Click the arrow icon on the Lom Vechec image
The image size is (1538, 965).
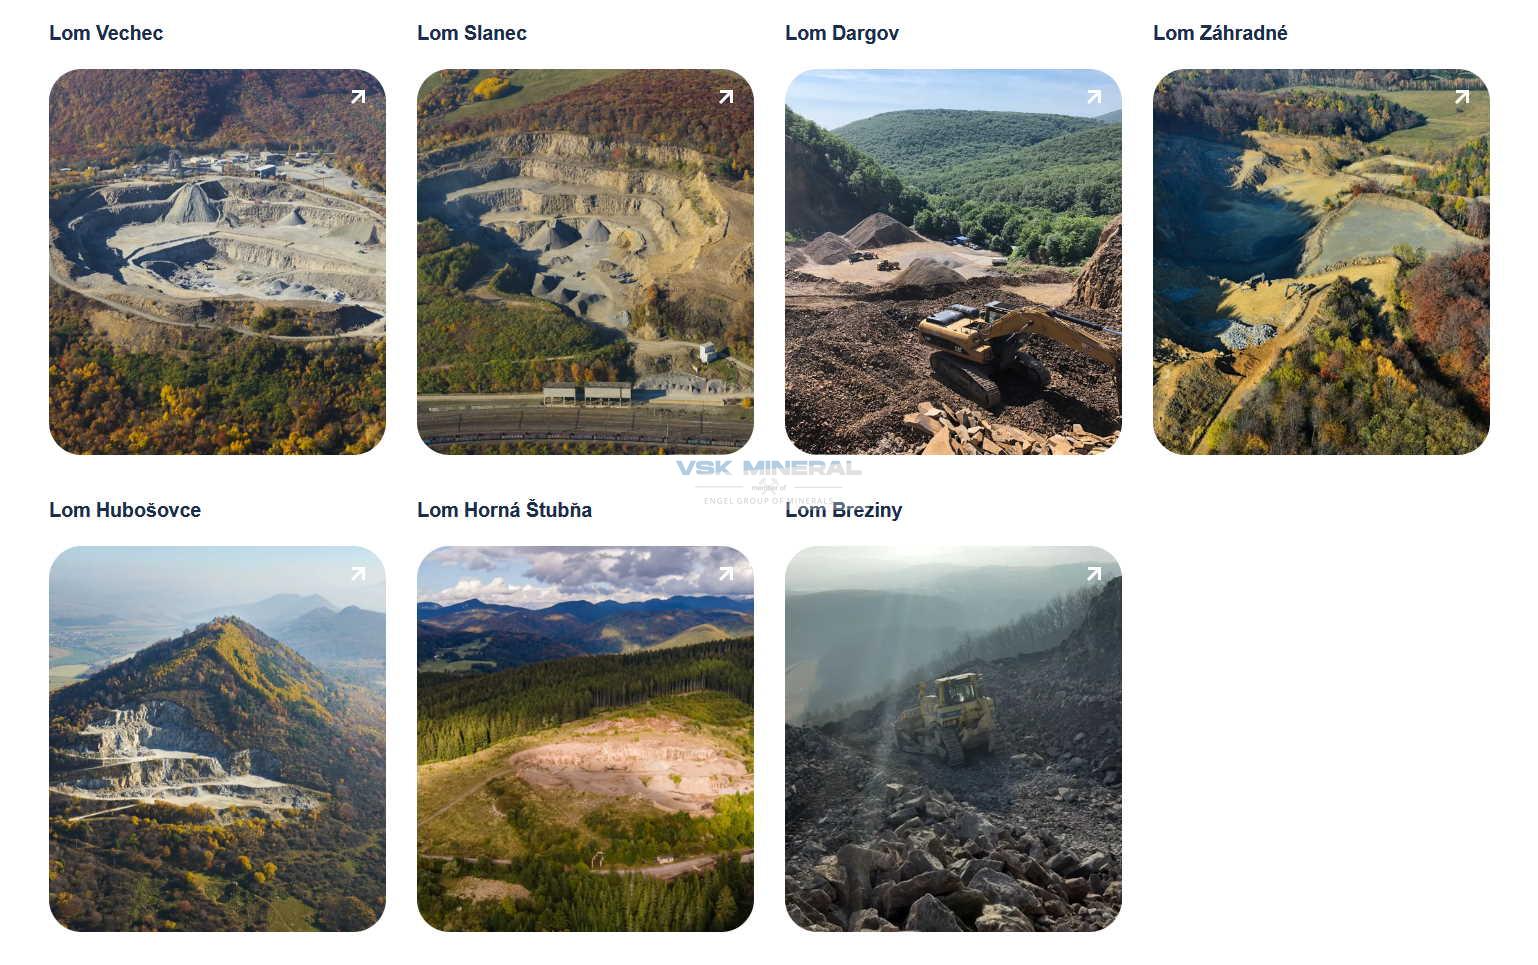click(x=358, y=97)
